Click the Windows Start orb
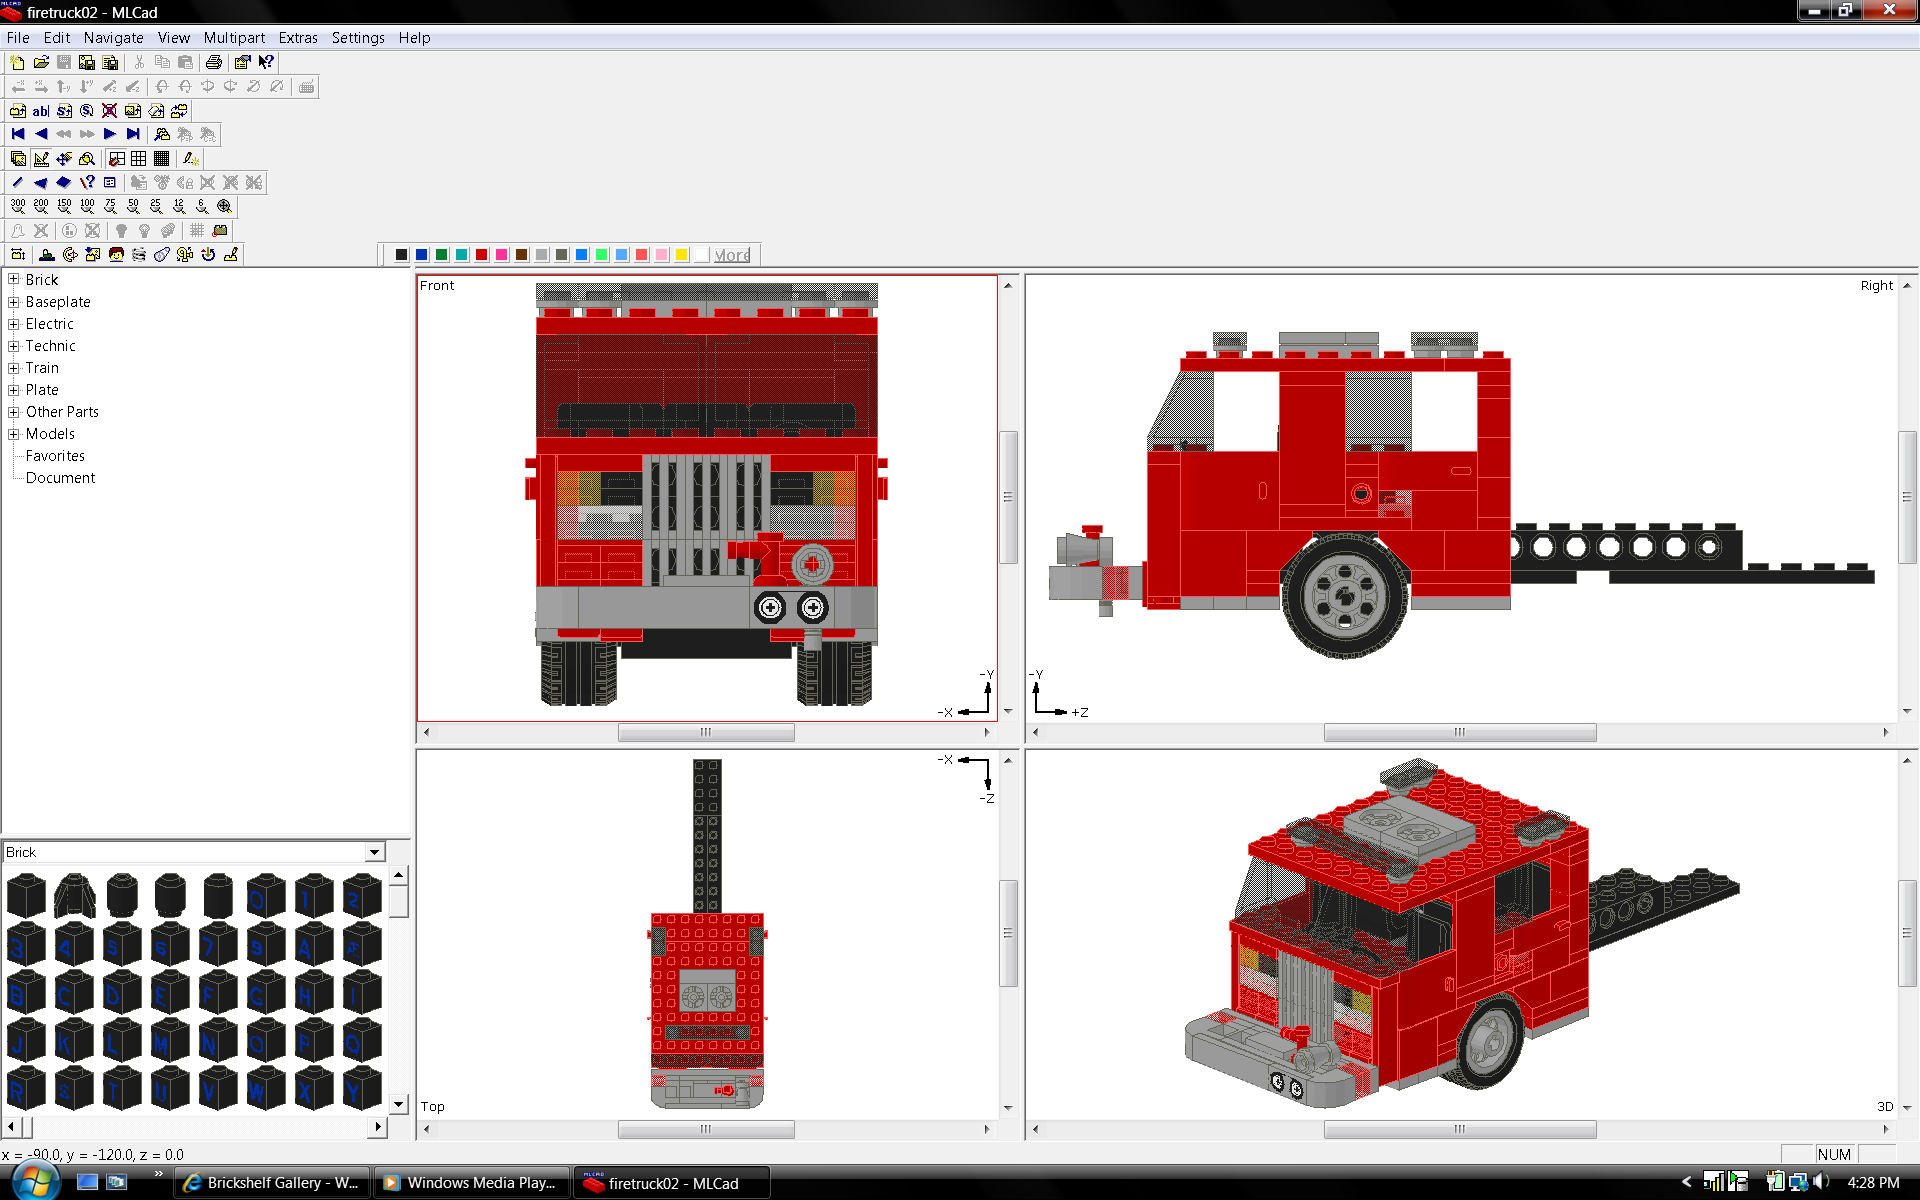Viewport: 1920px width, 1200px height. (x=34, y=1181)
